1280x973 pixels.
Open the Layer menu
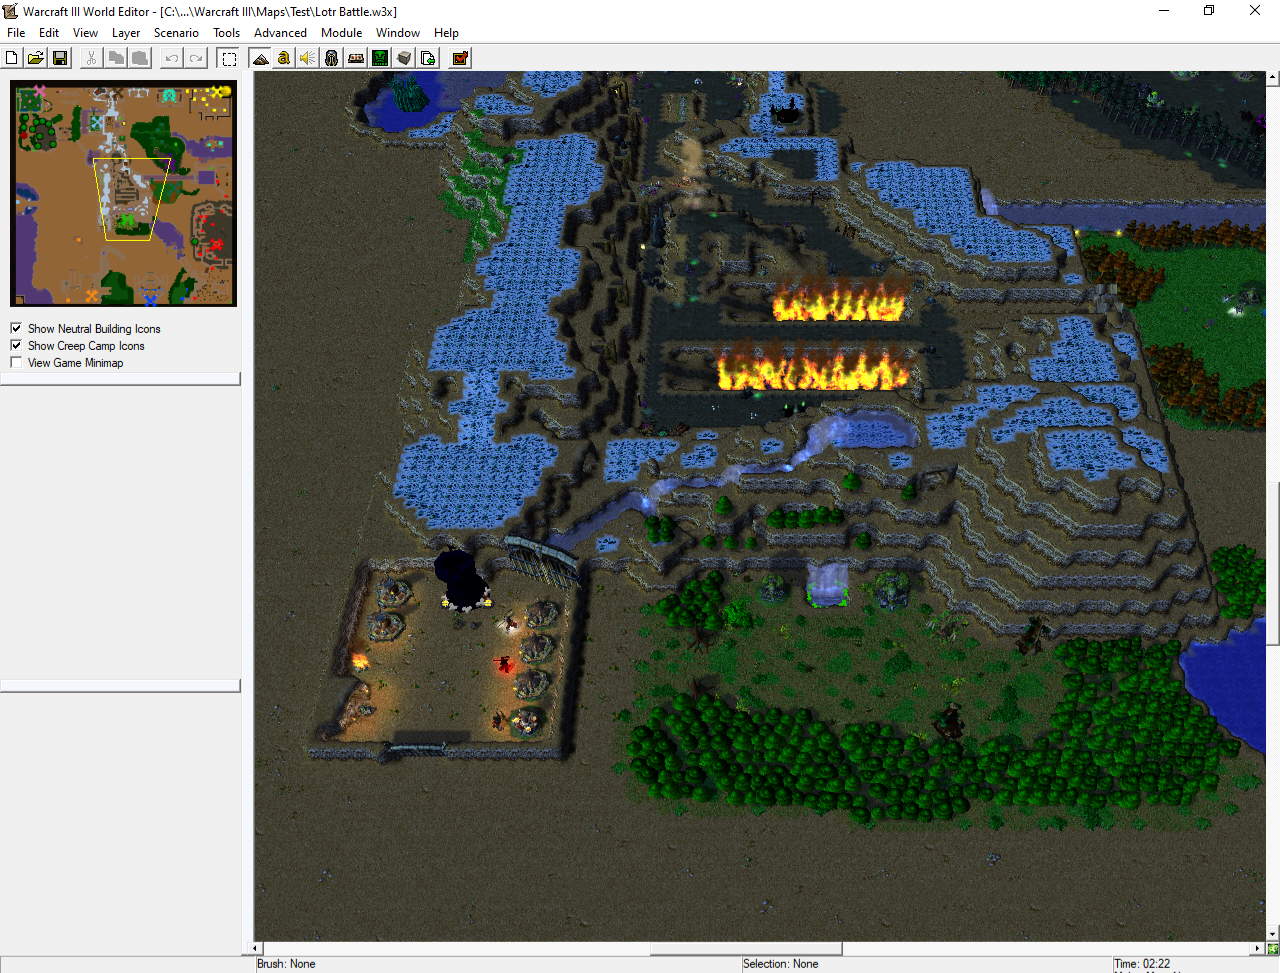pyautogui.click(x=126, y=33)
